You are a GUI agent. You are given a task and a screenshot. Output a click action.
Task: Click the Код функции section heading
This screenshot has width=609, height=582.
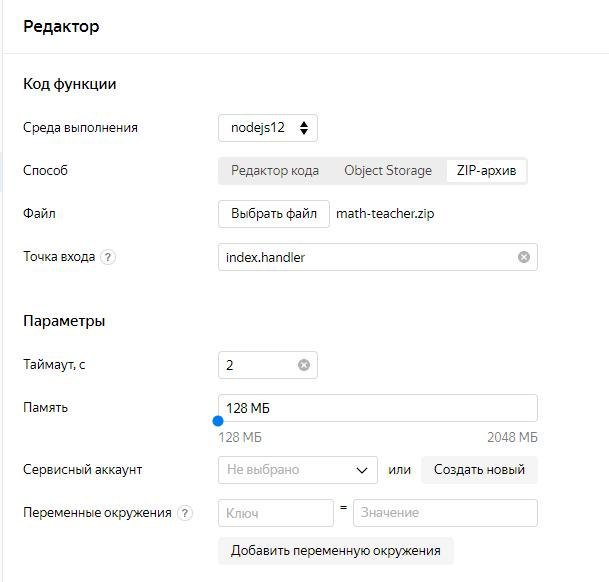(x=70, y=84)
